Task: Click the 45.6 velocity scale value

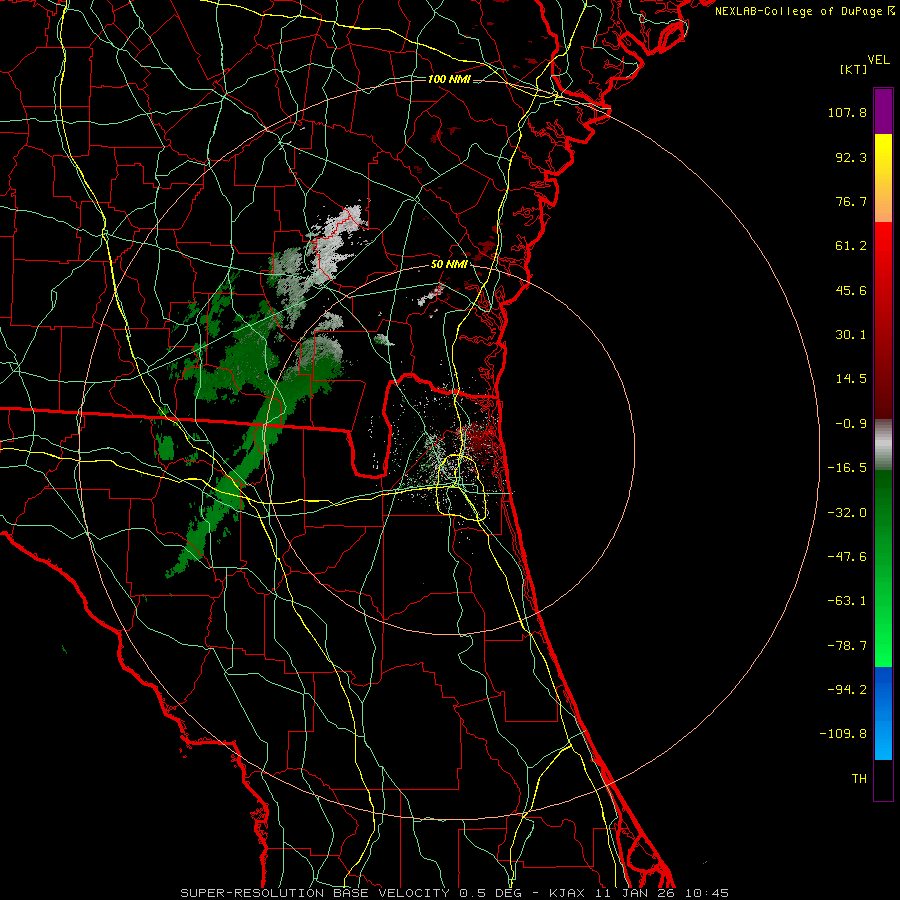Action: tap(851, 290)
